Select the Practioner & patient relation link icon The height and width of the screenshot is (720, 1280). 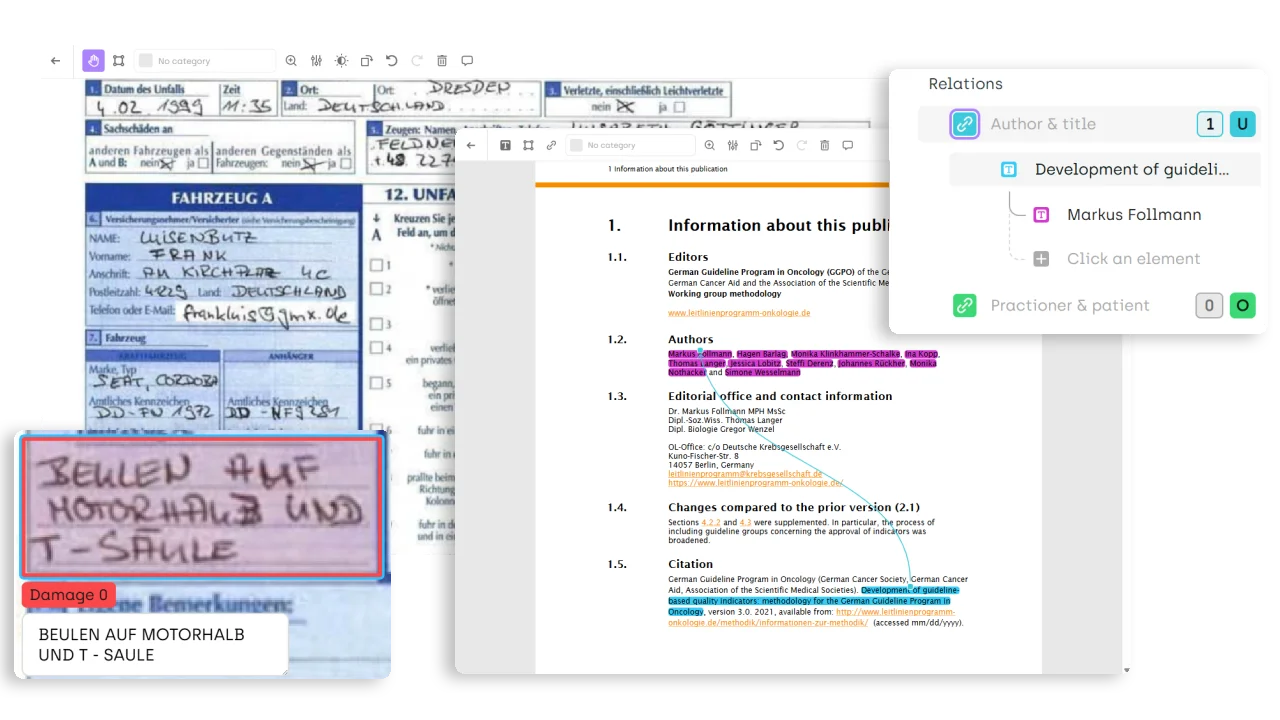[965, 305]
